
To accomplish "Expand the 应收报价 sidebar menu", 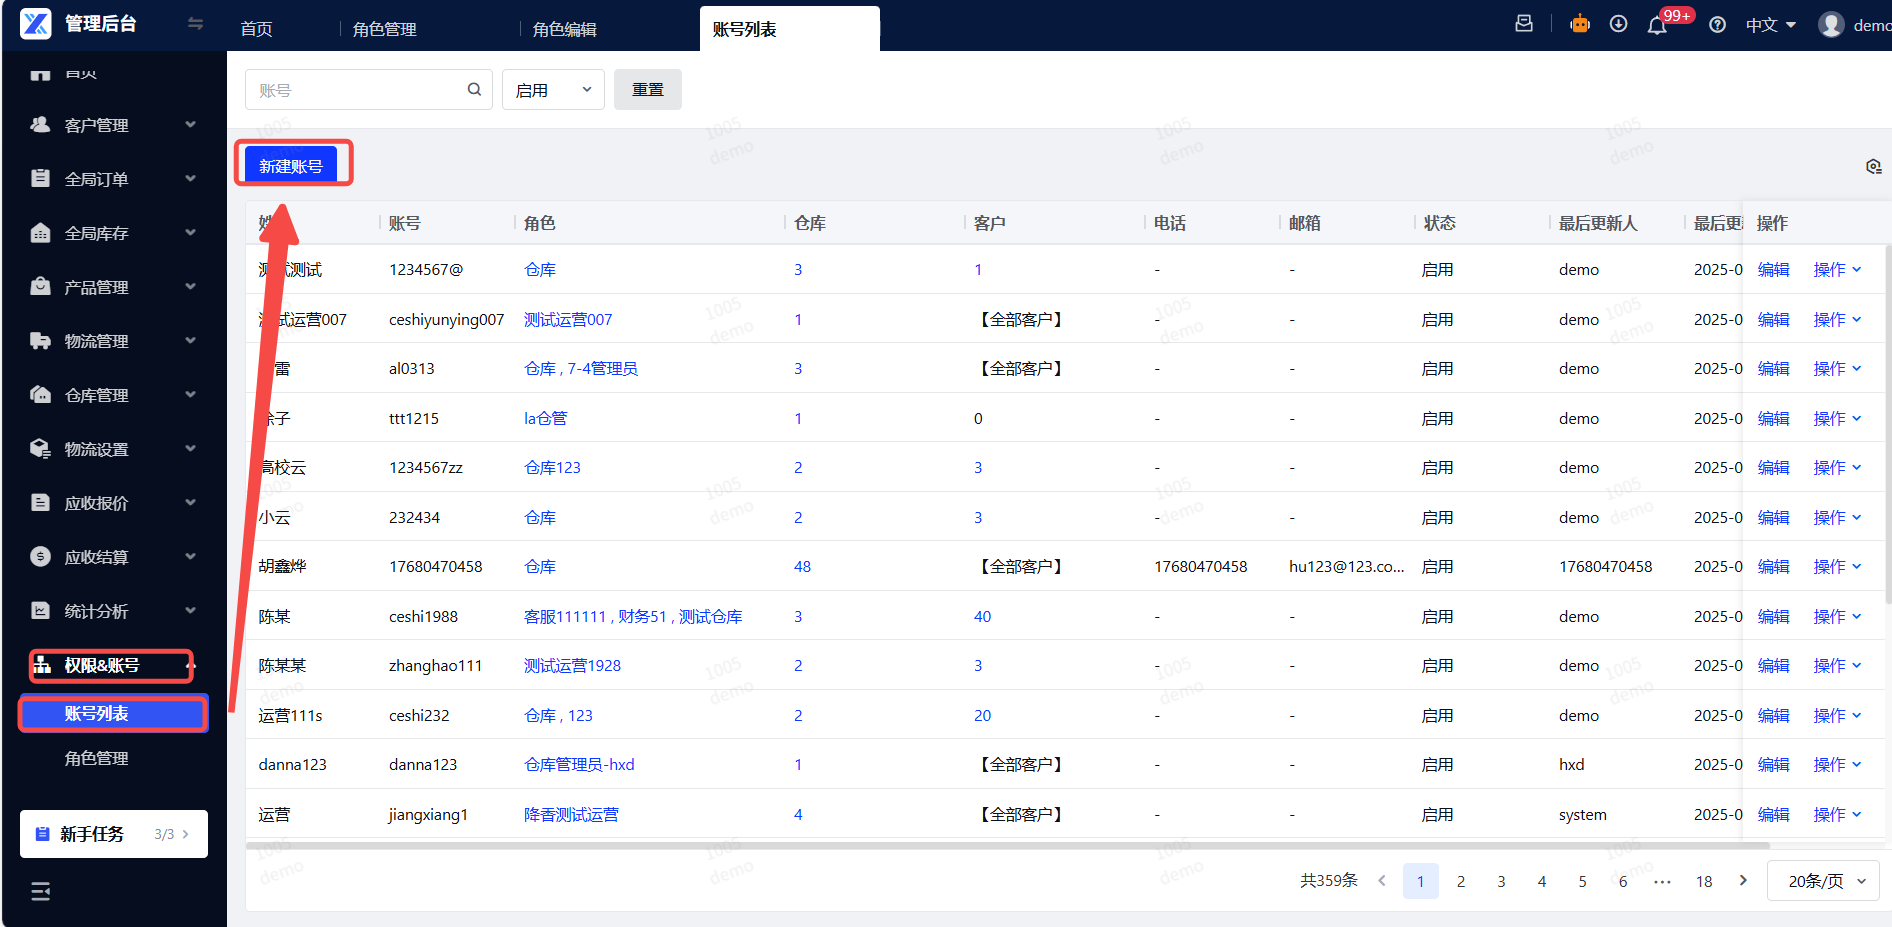I will pyautogui.click(x=113, y=503).
